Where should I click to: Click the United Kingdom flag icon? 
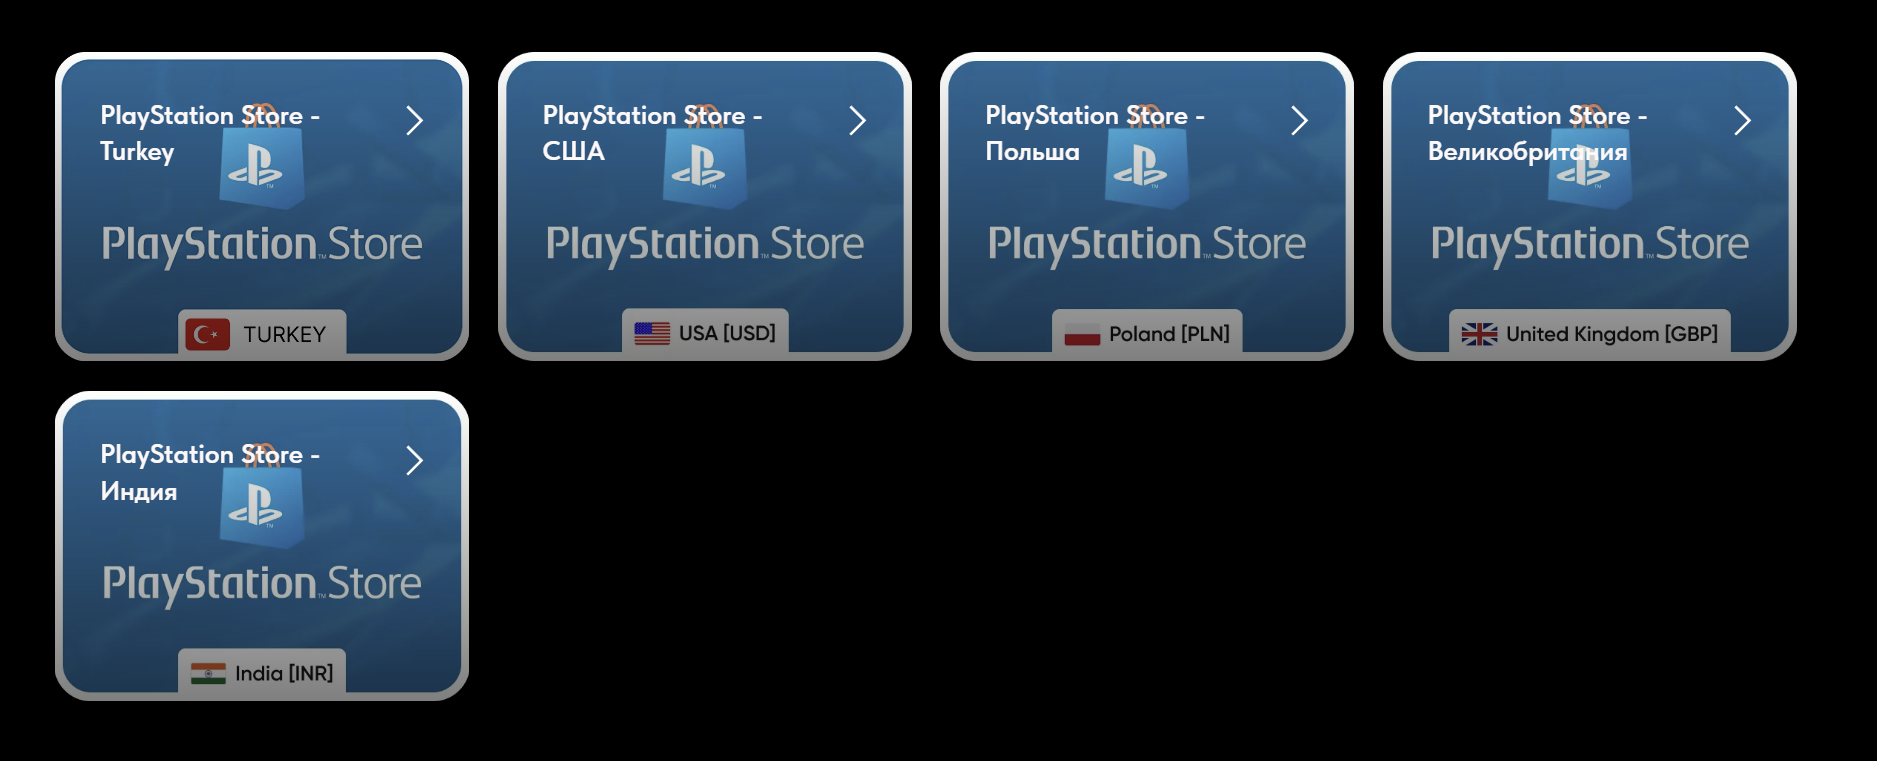coord(1479,334)
